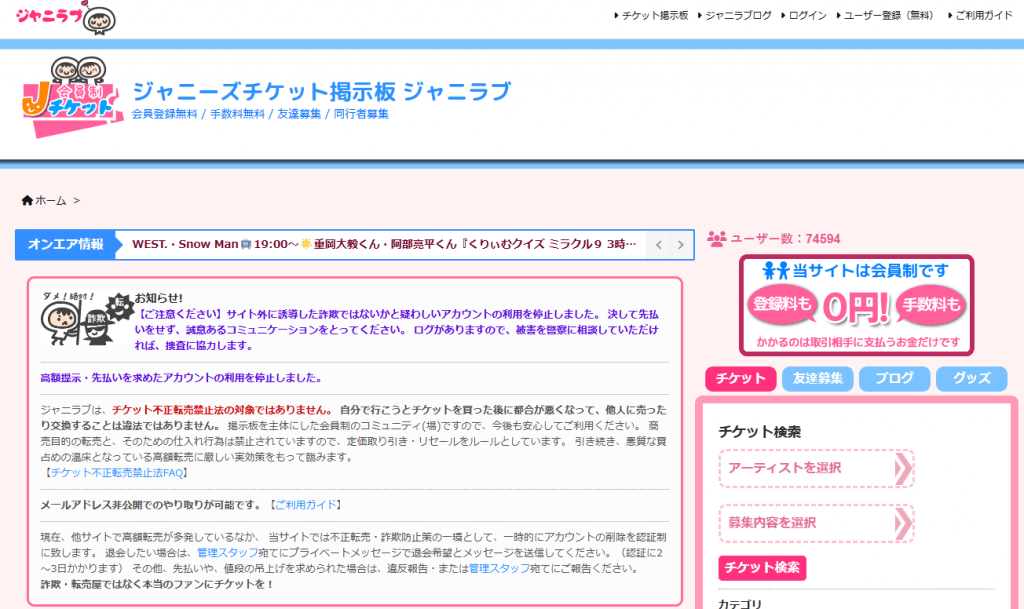Click the ダメ!絶対! scam warning illustration
1024x609 pixels.
tap(87, 319)
